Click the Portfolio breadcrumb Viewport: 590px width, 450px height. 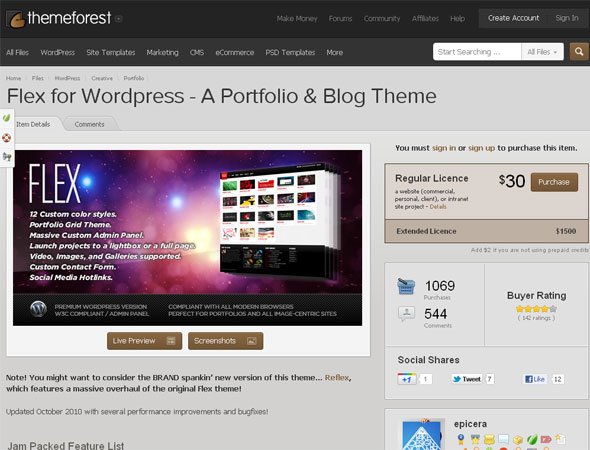coord(134,78)
